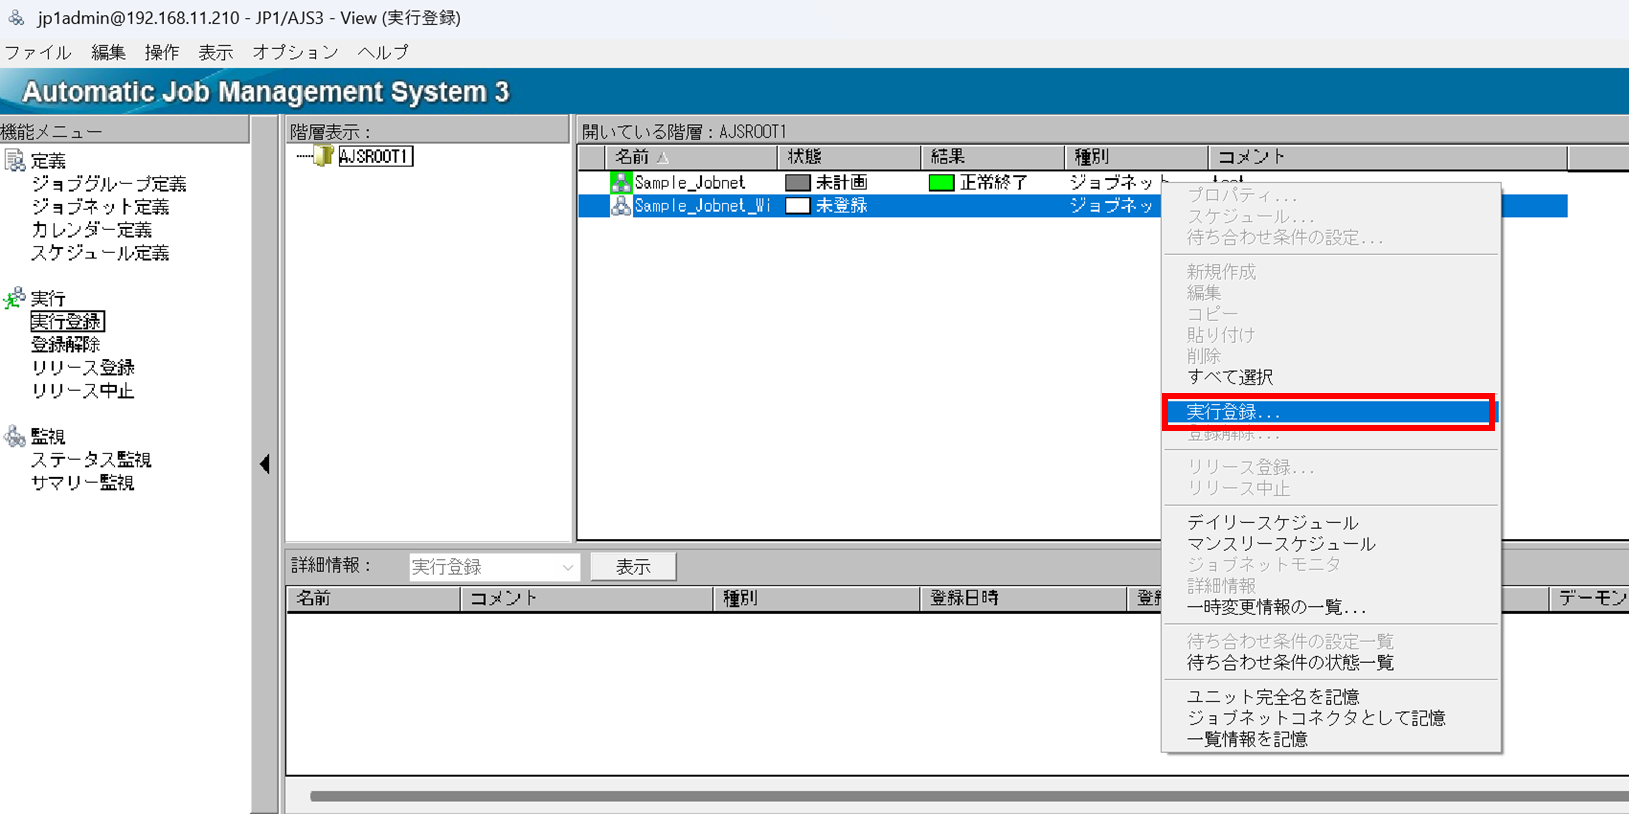Click the AJSROOT1 folder icon in tree
The width and height of the screenshot is (1629, 814).
pyautogui.click(x=323, y=157)
